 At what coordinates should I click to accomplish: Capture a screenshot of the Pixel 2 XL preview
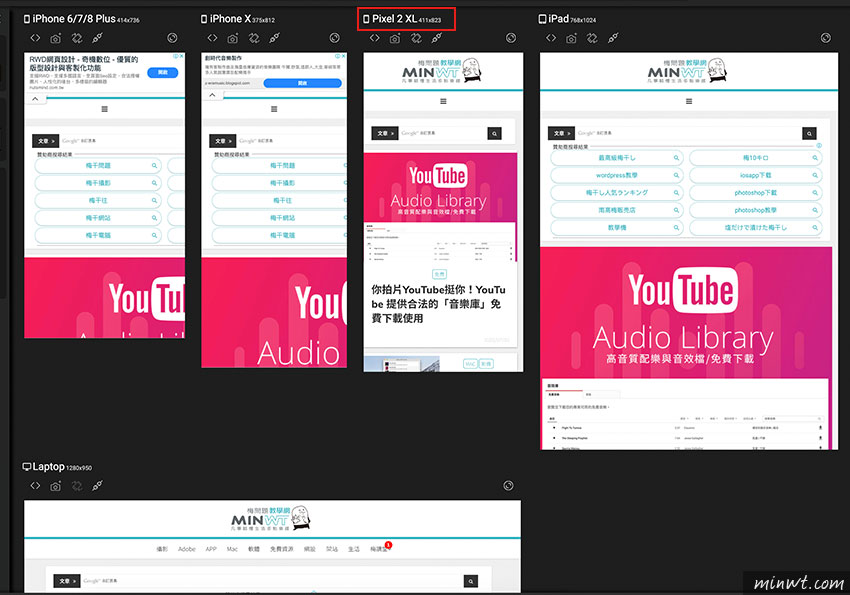click(x=395, y=38)
